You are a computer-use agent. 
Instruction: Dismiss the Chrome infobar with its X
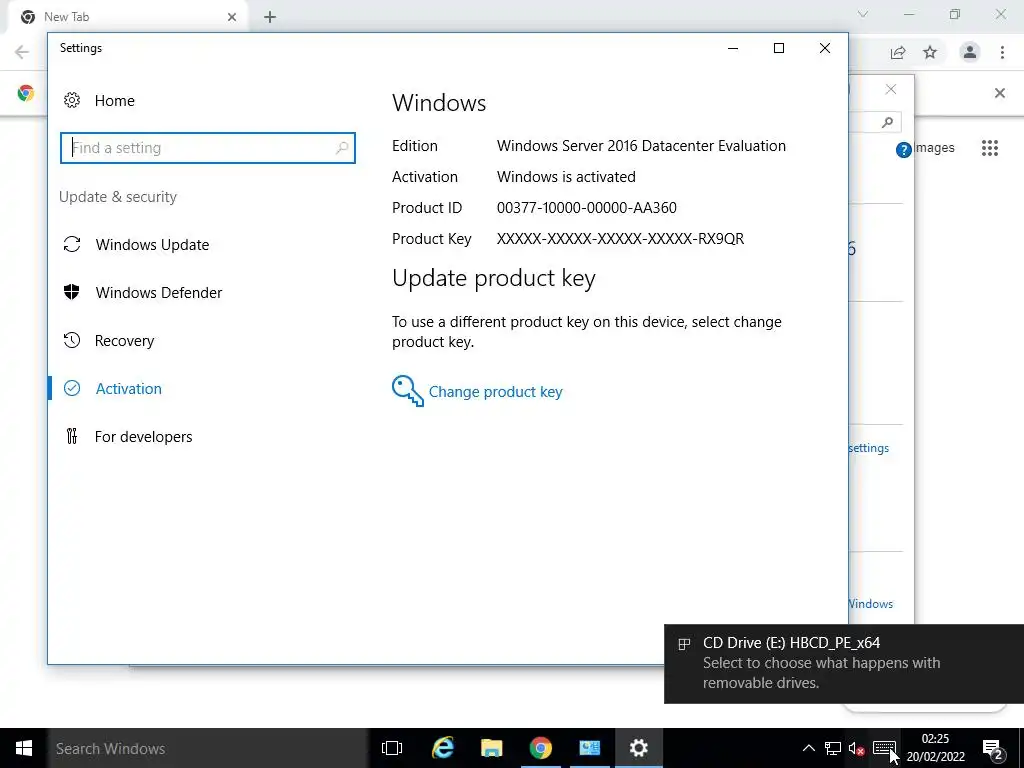tap(1000, 93)
